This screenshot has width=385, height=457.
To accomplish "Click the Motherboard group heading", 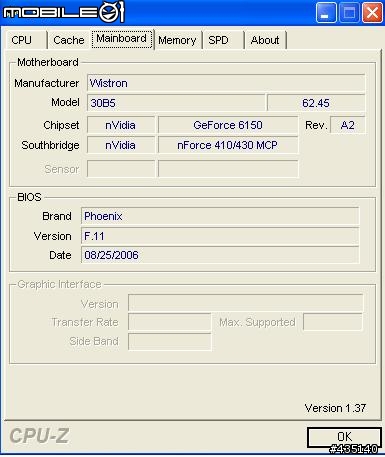I will pyautogui.click(x=48, y=62).
